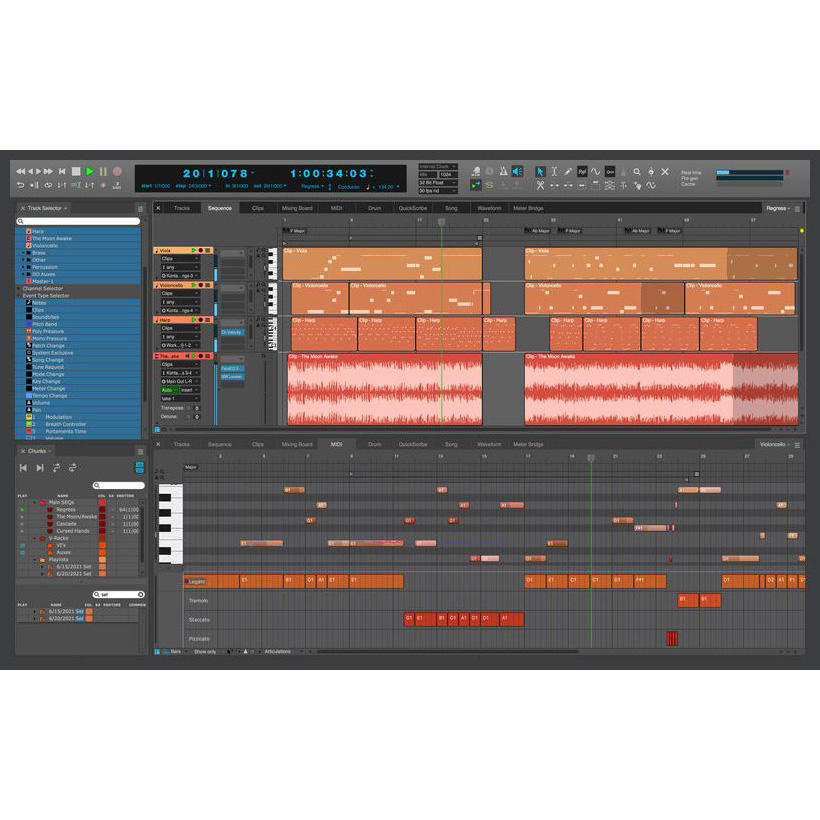Clear the Chunks lower search field
The image size is (820, 820).
coord(141,595)
